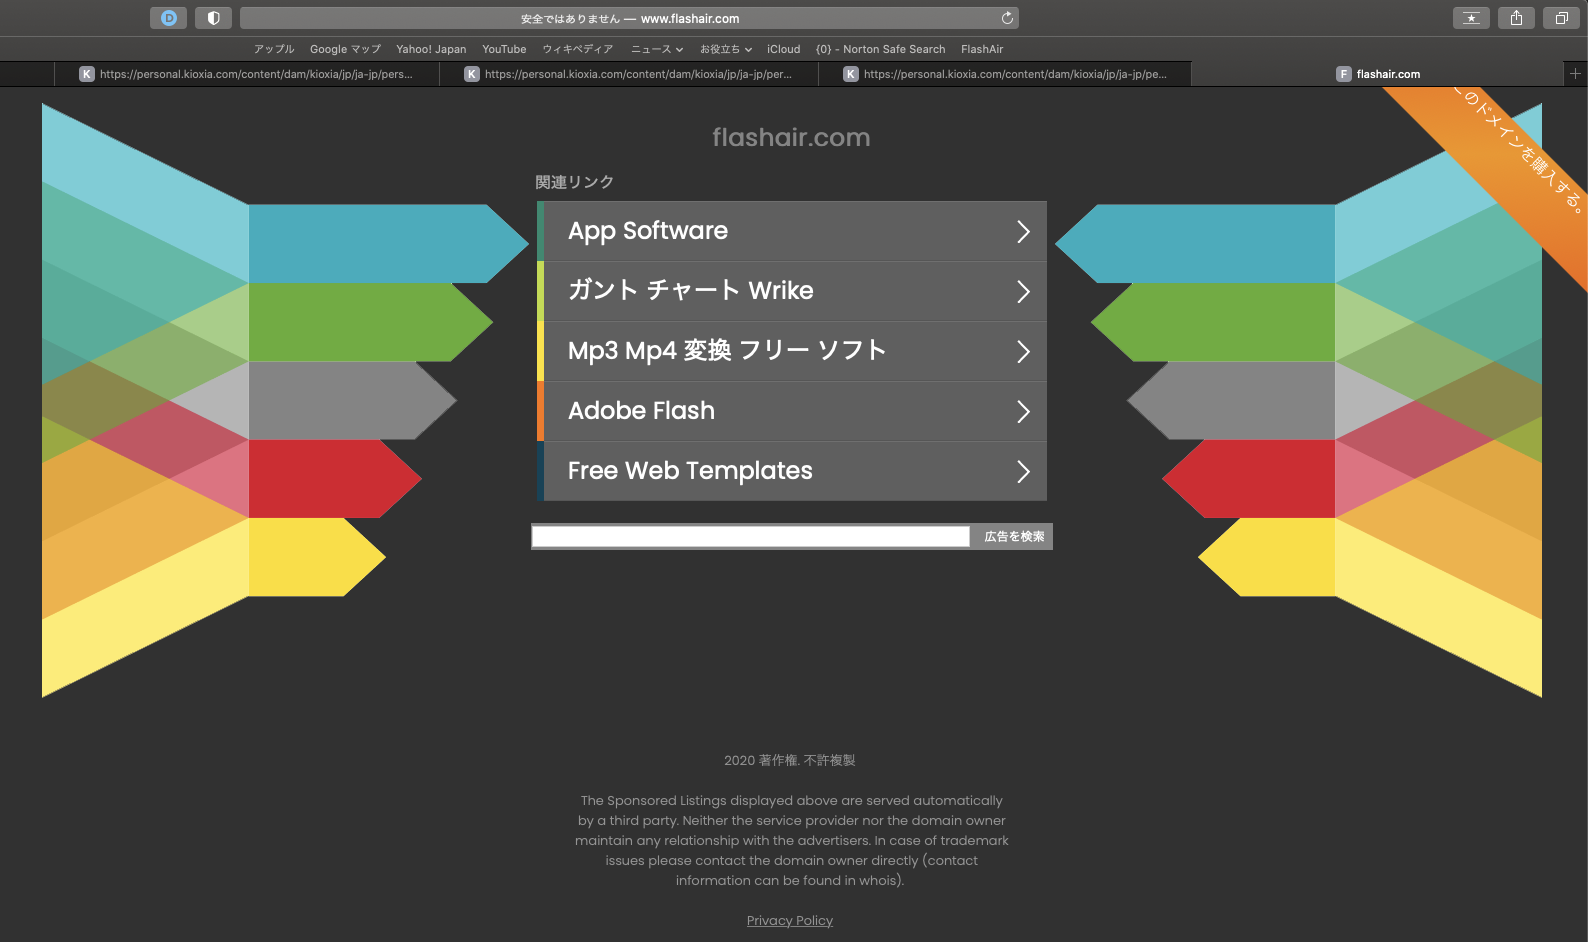1588x942 pixels.
Task: Select the flashair.com tab
Action: [x=1378, y=74]
